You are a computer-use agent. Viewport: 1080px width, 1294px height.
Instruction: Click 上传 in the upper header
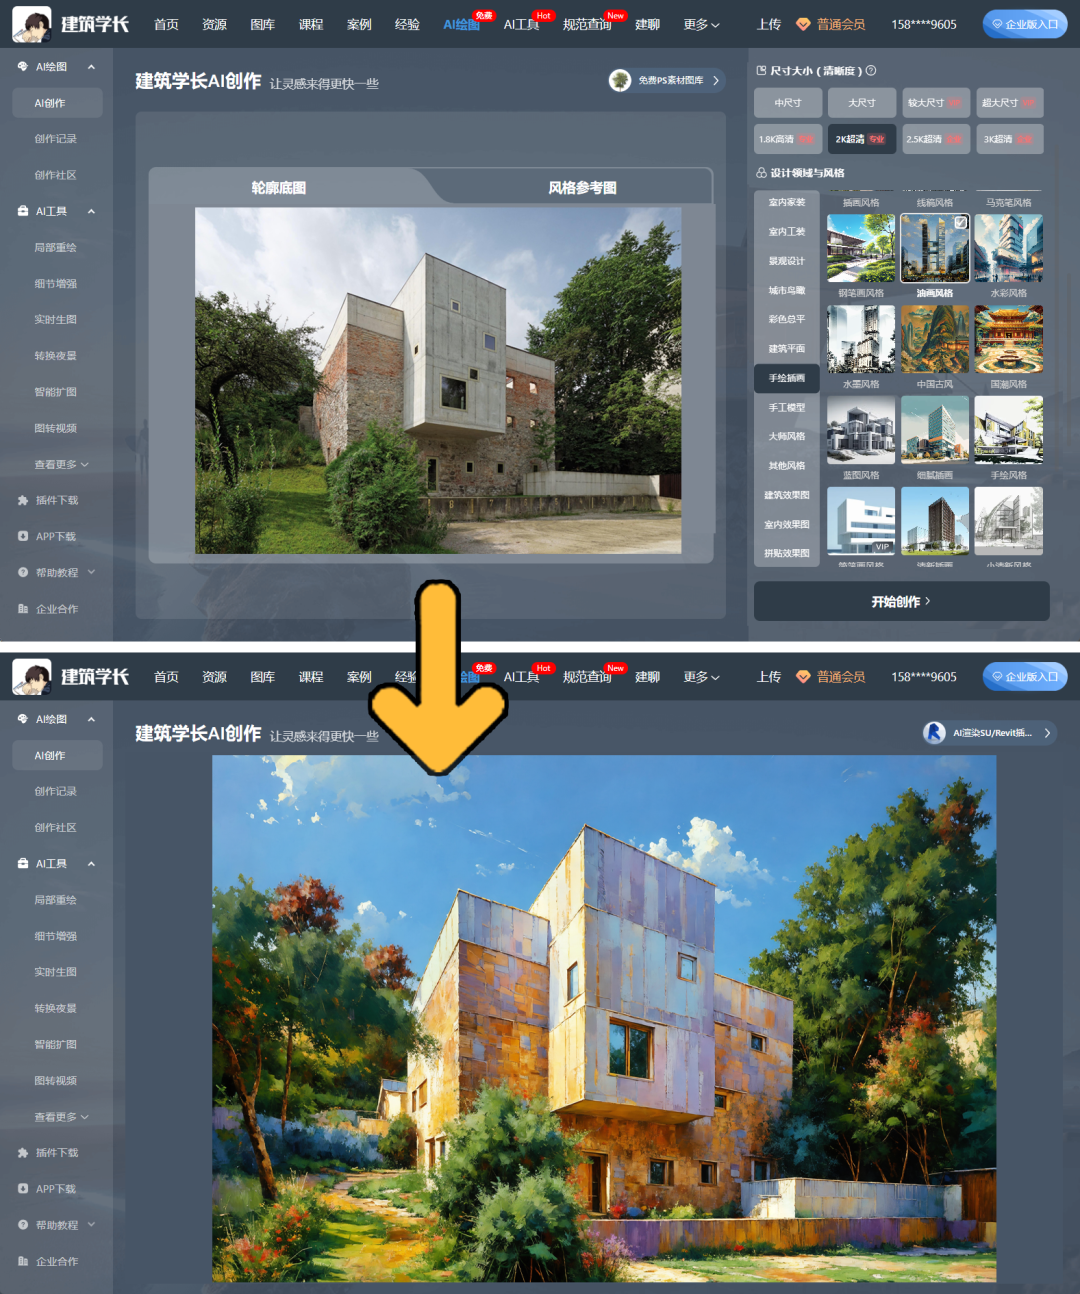pos(769,24)
